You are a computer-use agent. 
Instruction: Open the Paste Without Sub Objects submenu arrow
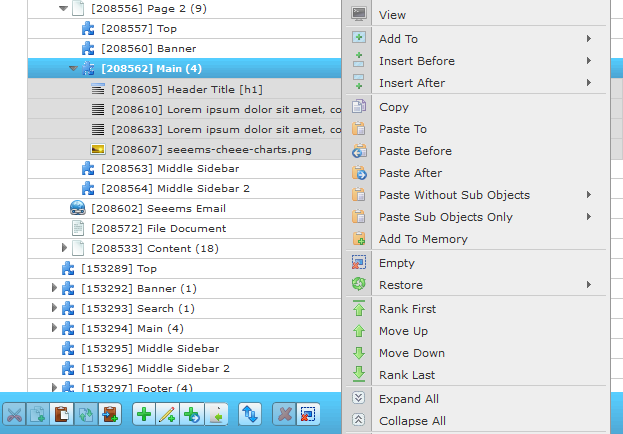coord(589,195)
